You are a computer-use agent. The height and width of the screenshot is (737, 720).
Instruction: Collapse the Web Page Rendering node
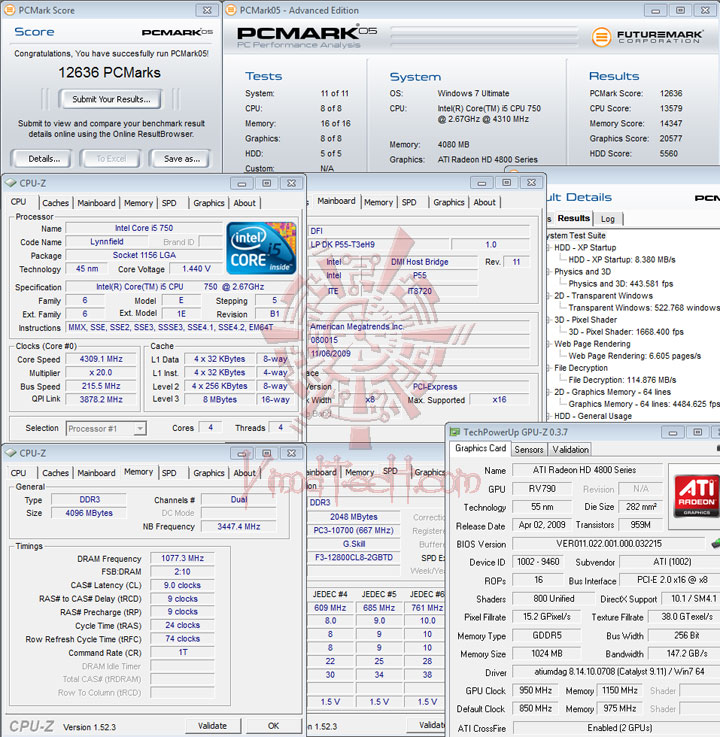pyautogui.click(x=548, y=344)
